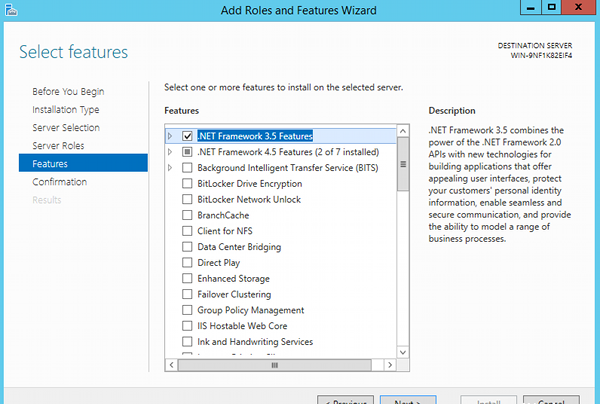Select the Failover Clustering row label
This screenshot has width=600, height=404.
234,294
